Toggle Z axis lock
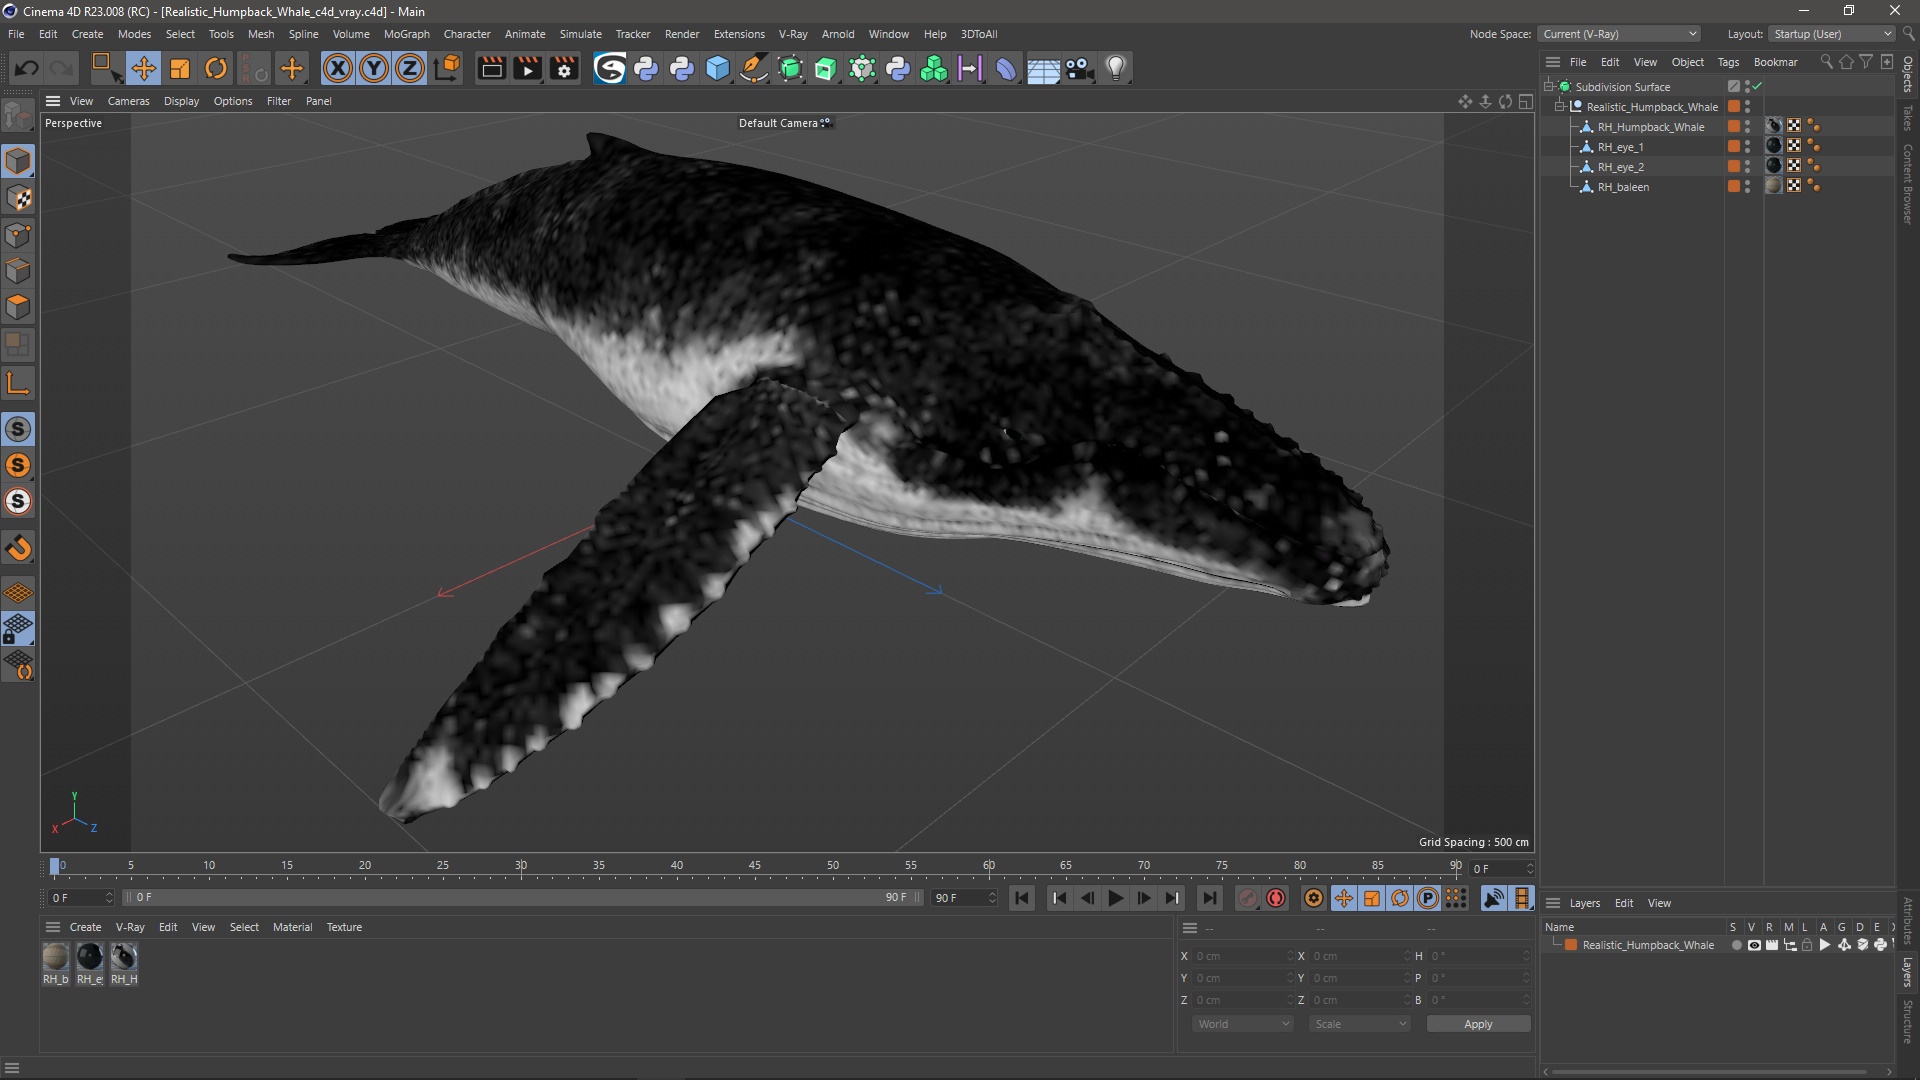The width and height of the screenshot is (1920, 1080). [410, 68]
